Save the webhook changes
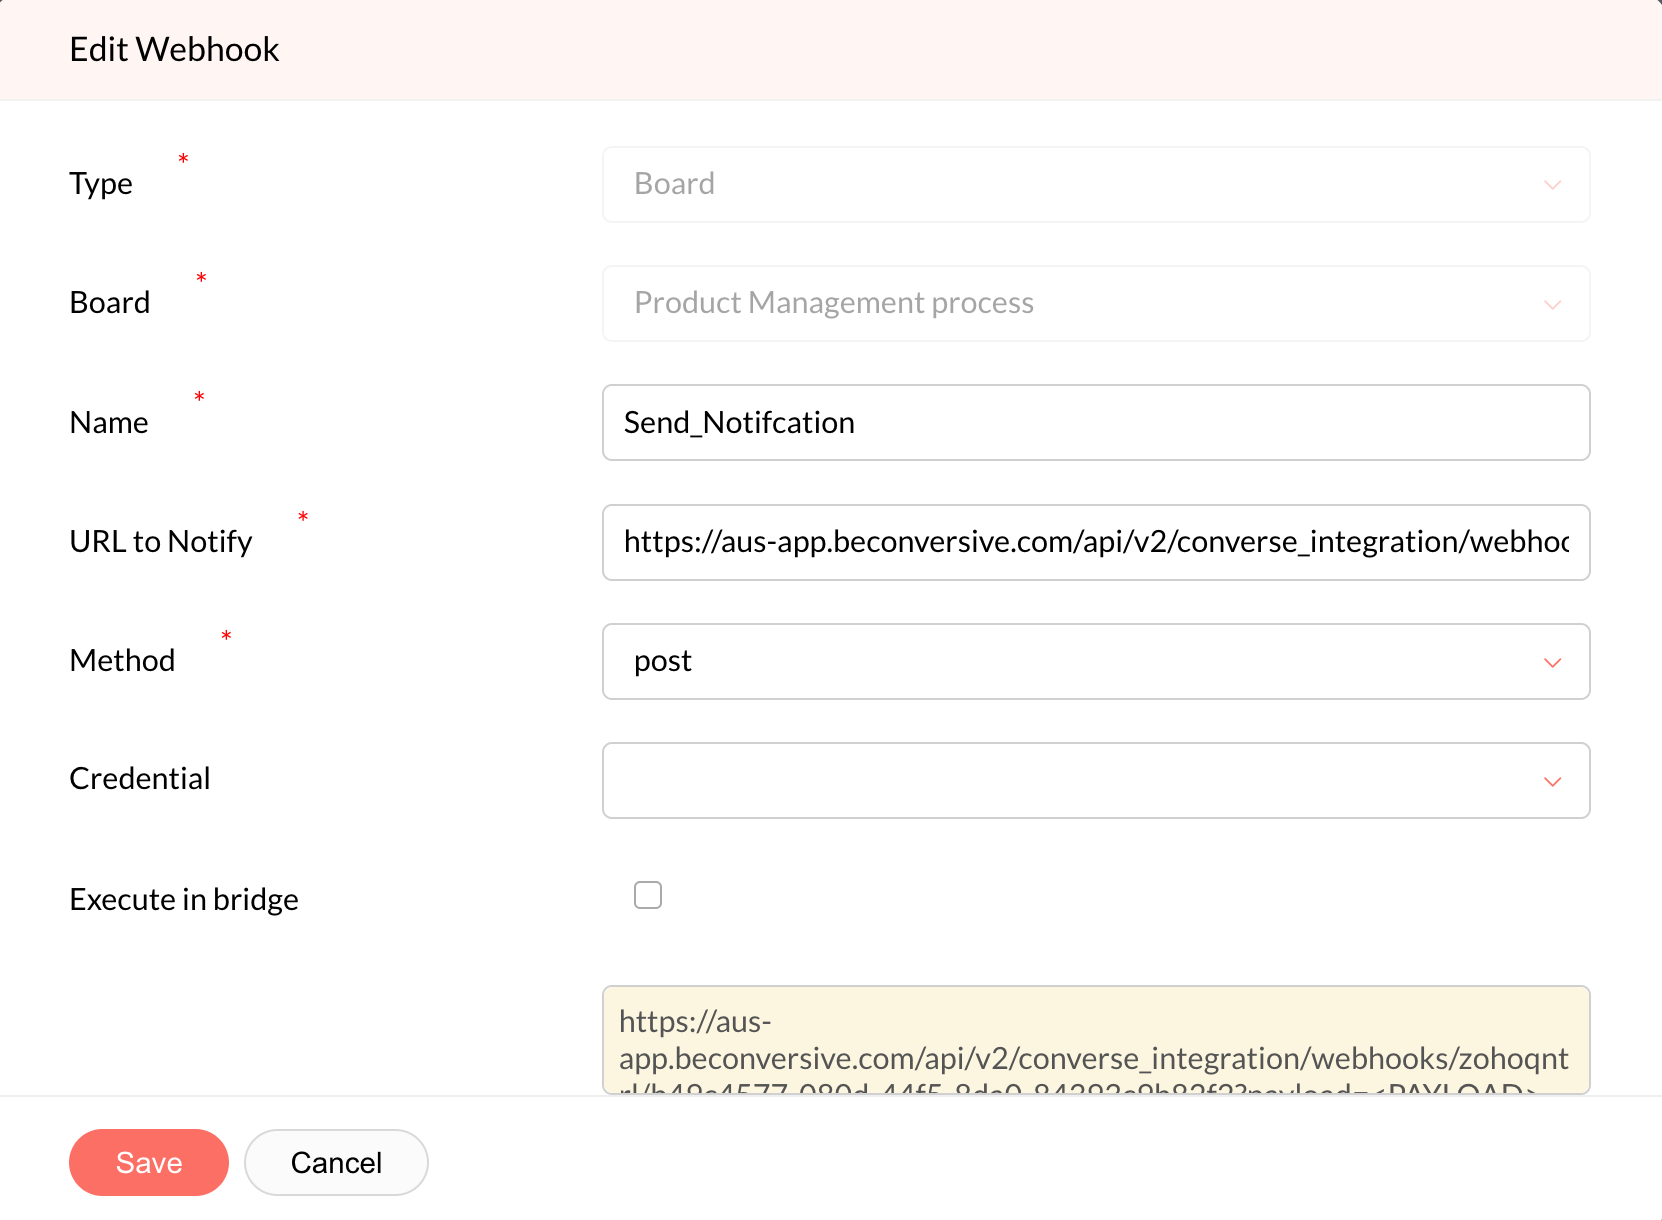The image size is (1662, 1220). [149, 1162]
